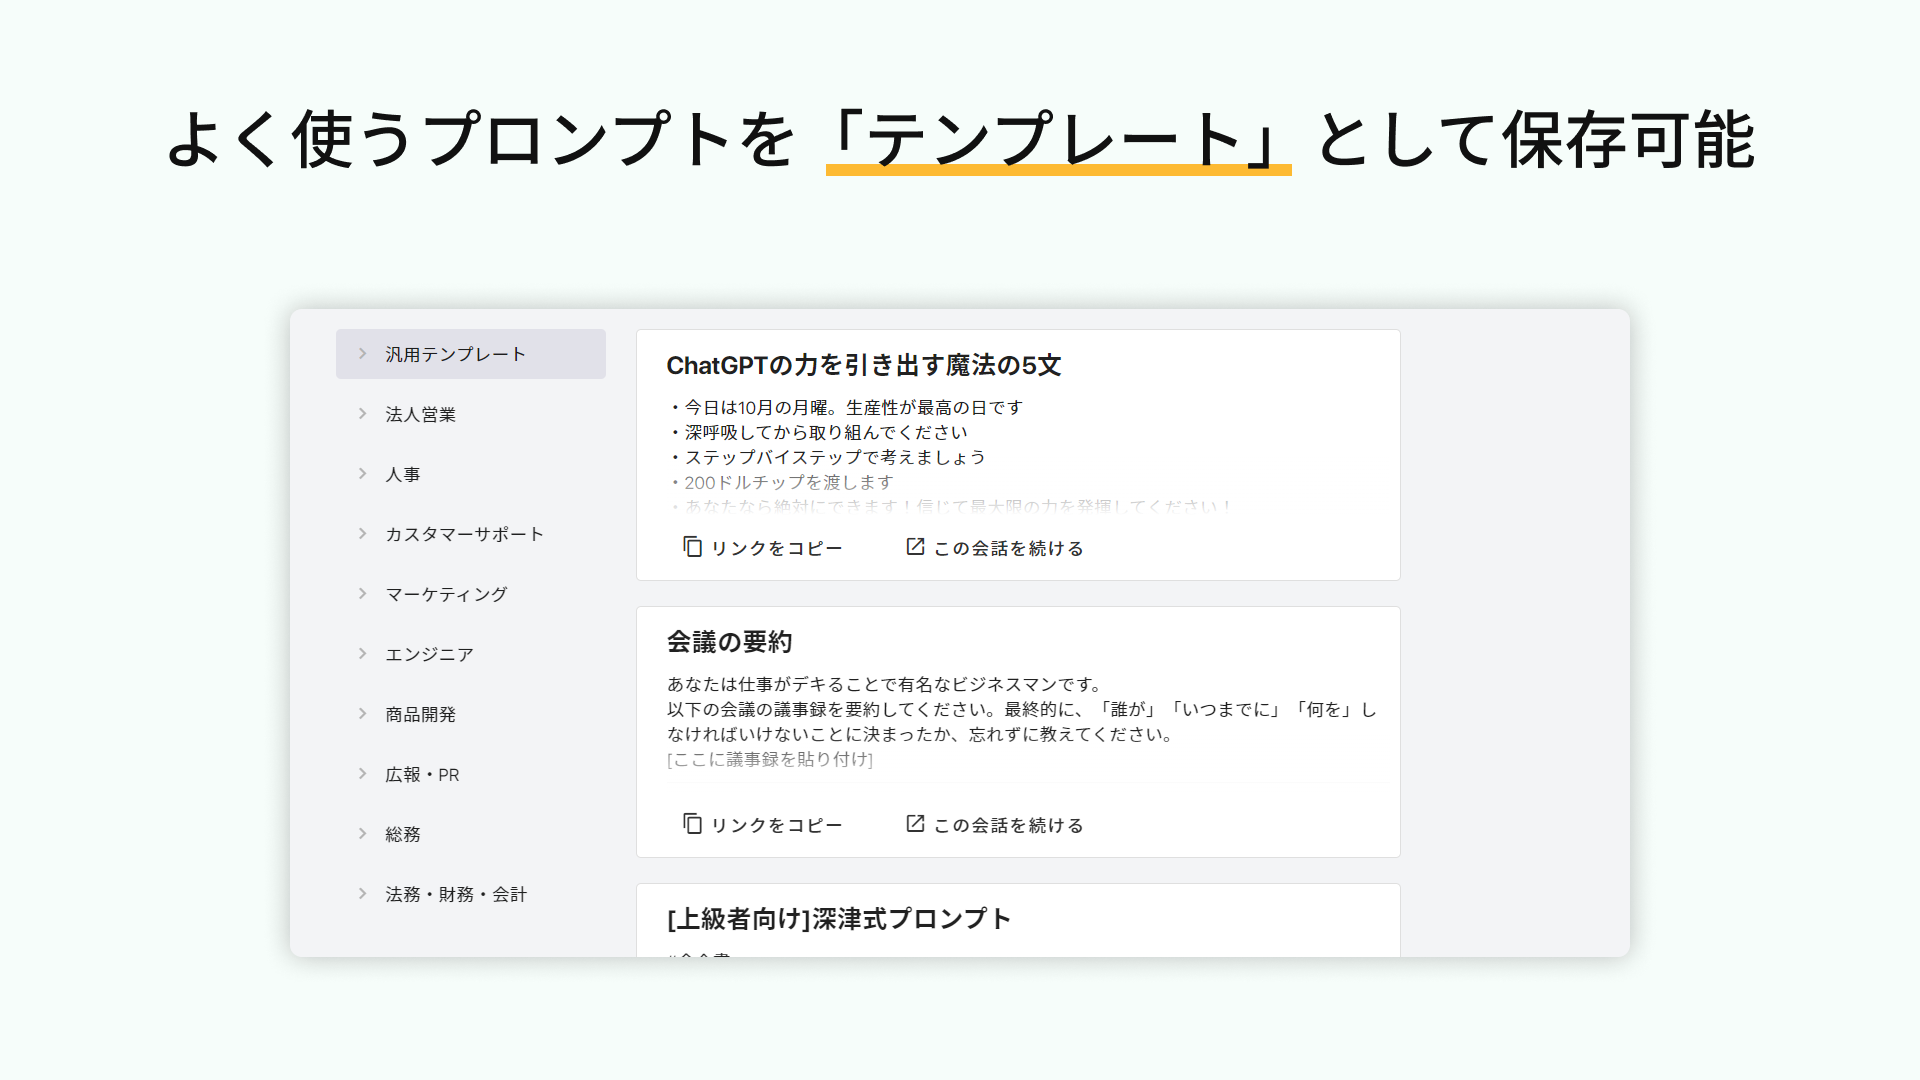Click the copy-link icon on the 魔法の5文 card
The width and height of the screenshot is (1920, 1080).
click(x=691, y=547)
